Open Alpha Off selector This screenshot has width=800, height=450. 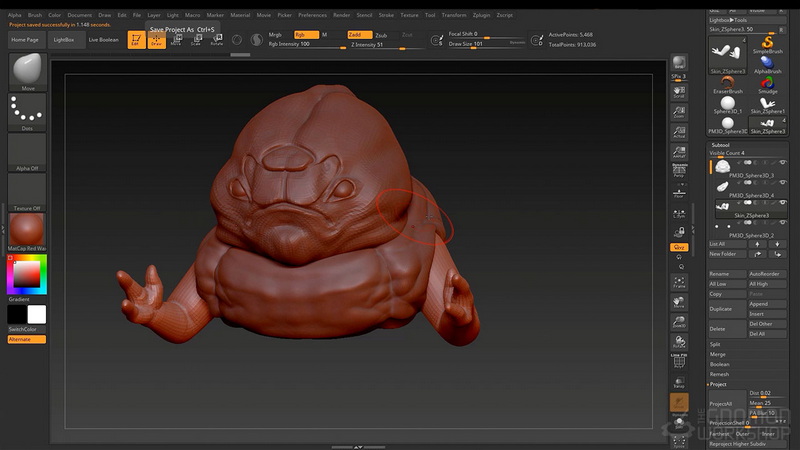pos(27,152)
